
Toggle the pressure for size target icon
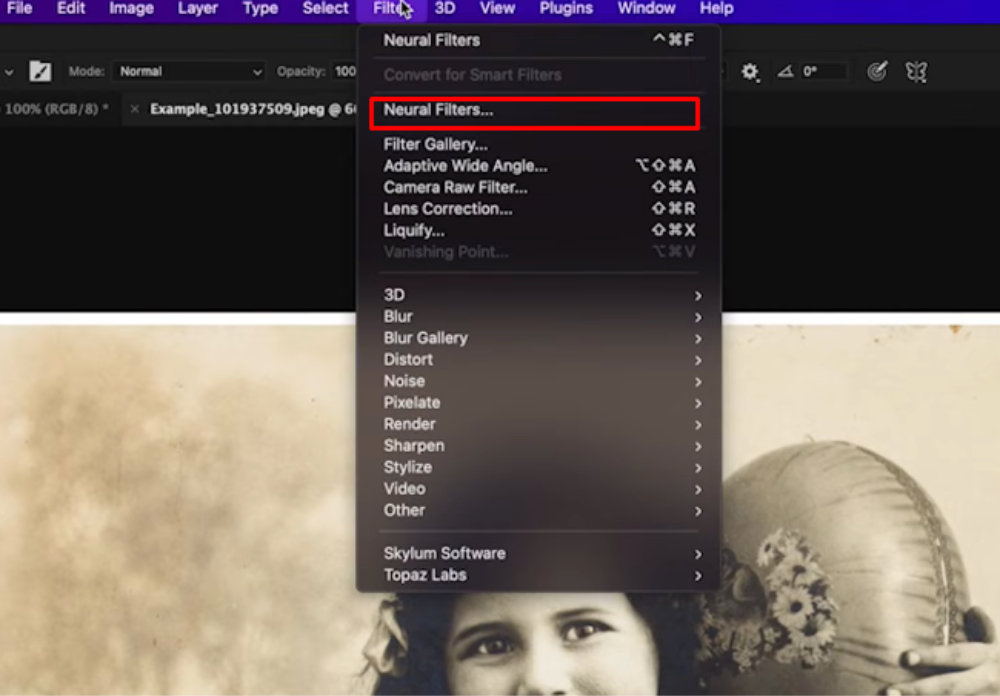877,72
